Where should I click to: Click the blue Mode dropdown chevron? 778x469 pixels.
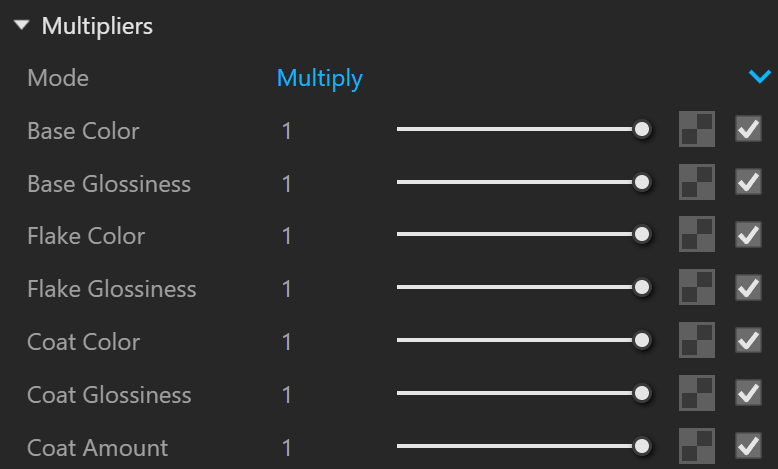pyautogui.click(x=760, y=76)
